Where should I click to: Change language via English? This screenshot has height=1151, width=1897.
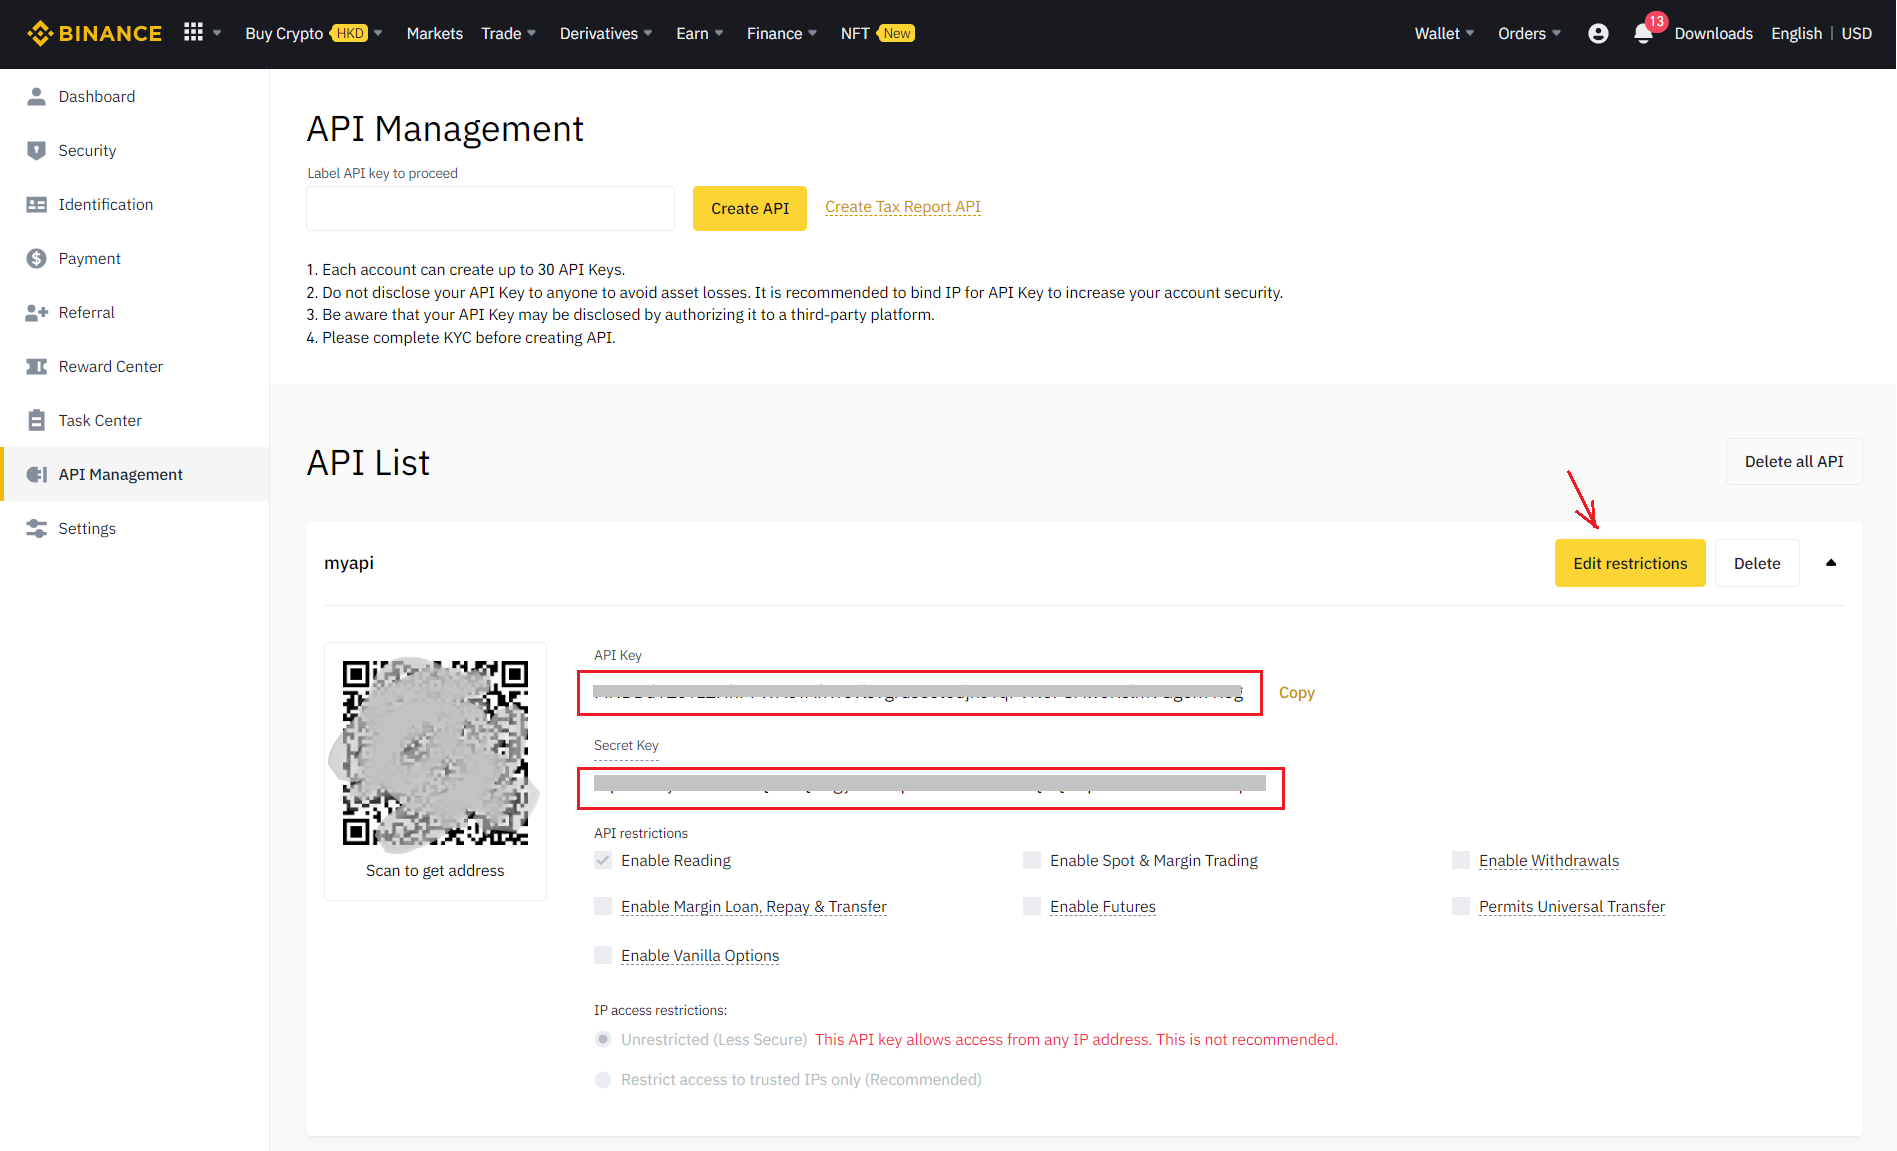1796,33
